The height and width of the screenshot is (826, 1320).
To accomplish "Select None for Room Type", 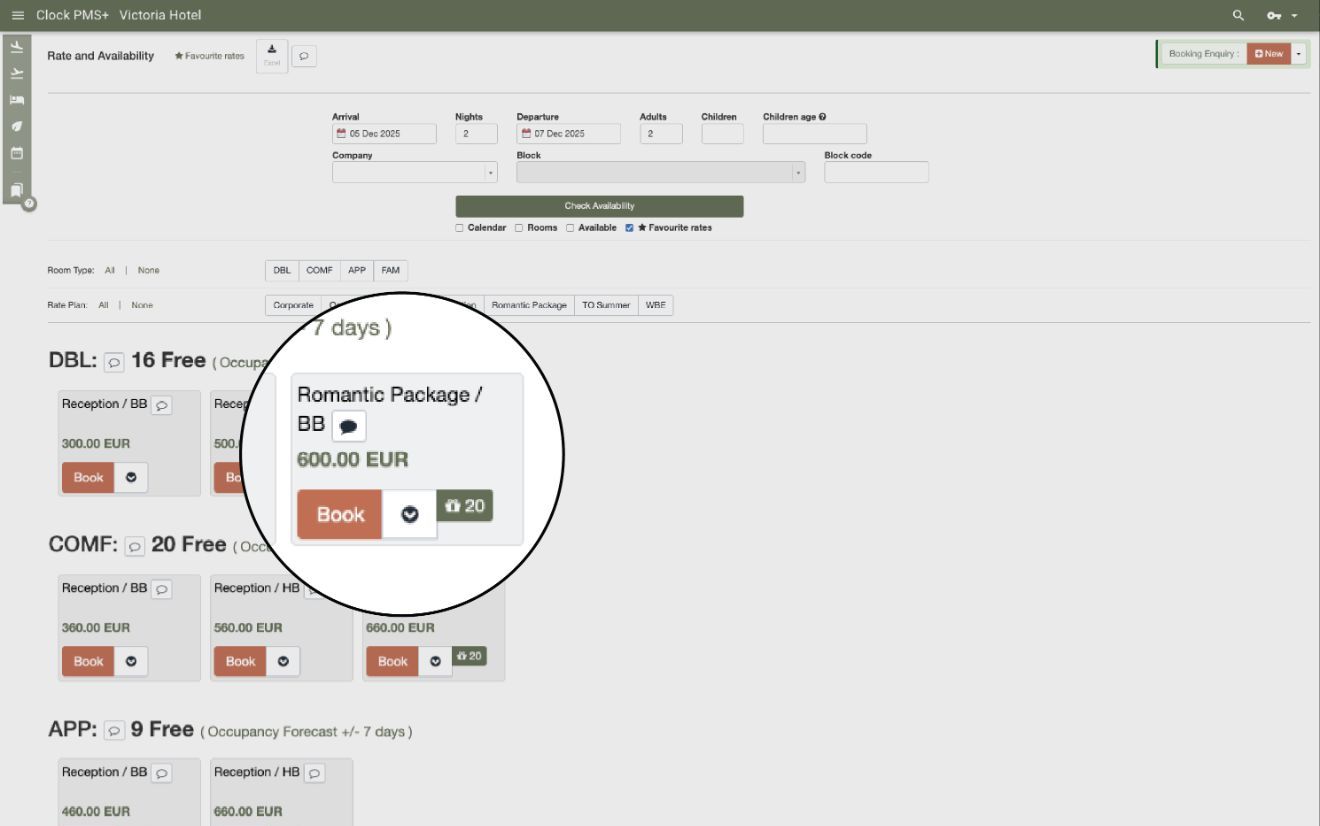I will (148, 270).
